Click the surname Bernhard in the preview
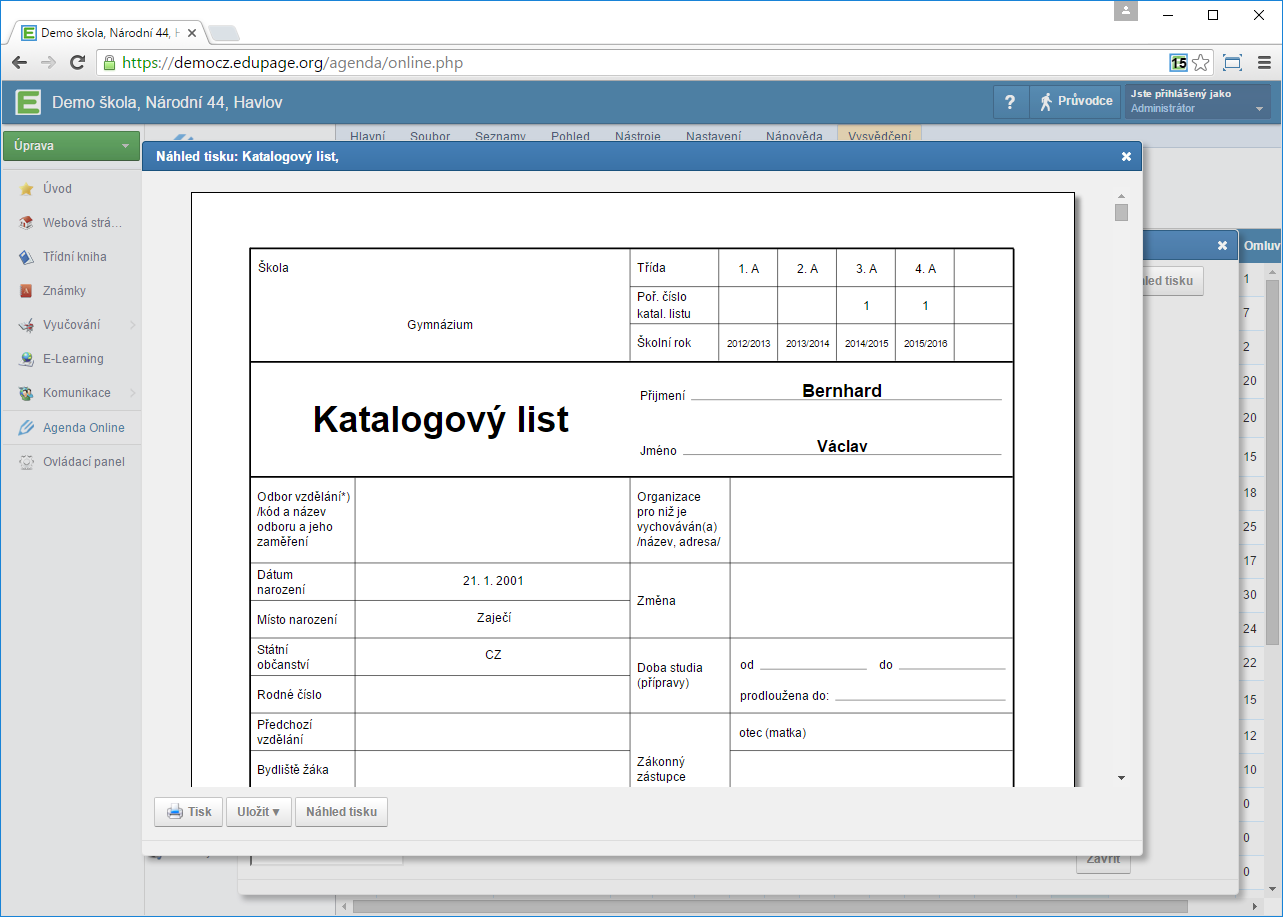 [x=842, y=391]
